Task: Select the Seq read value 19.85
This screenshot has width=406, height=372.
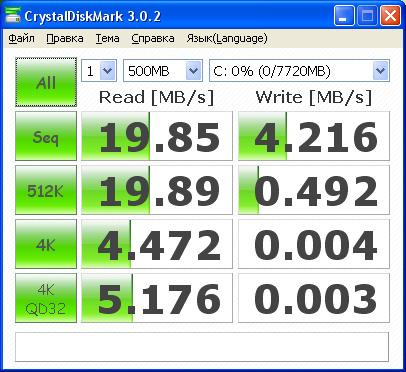Action: pyautogui.click(x=157, y=136)
